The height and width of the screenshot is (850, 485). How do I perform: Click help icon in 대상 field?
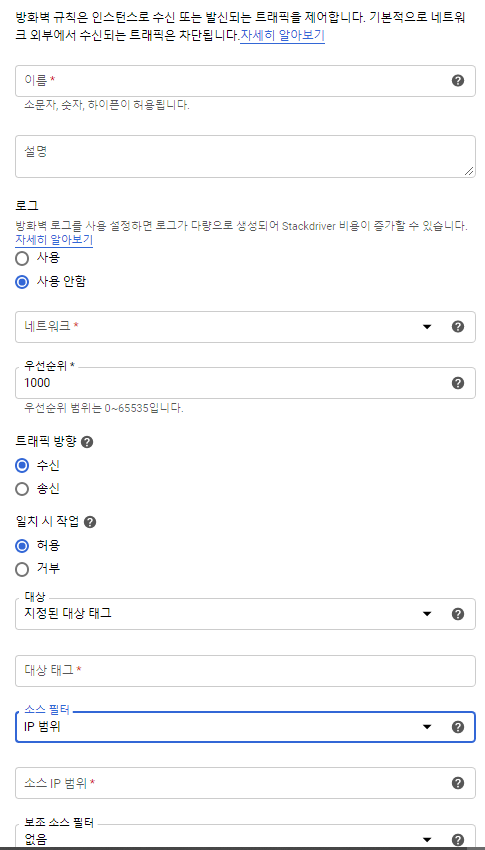[458, 614]
